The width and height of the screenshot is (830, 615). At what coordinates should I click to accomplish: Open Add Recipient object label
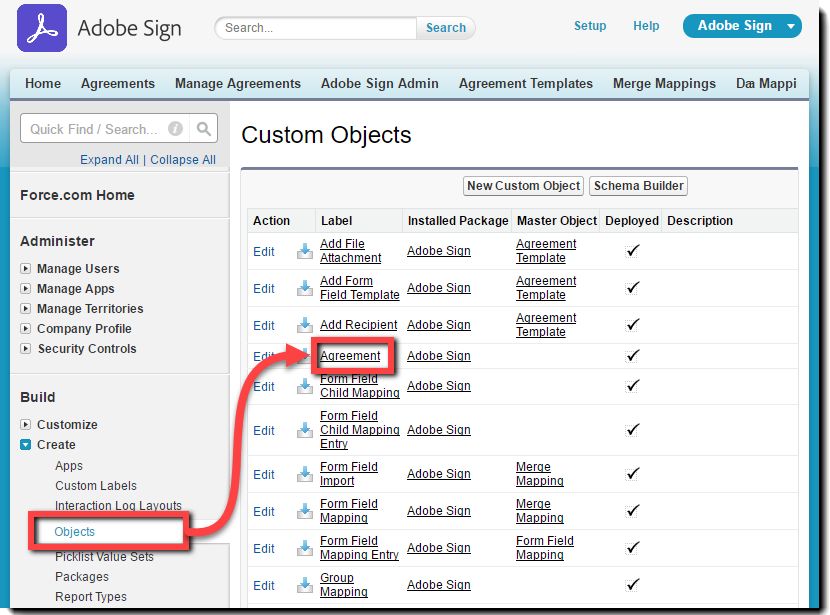(x=358, y=325)
